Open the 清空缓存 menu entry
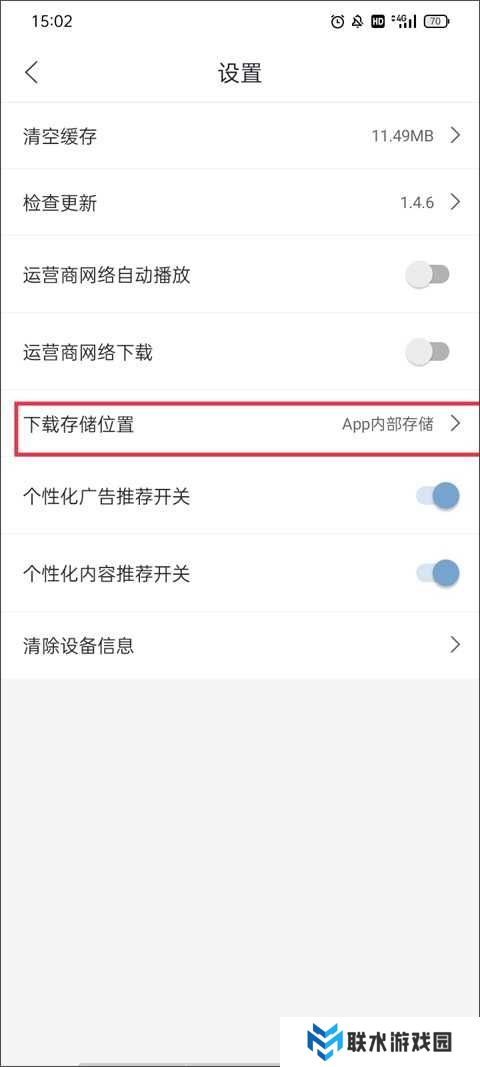The width and height of the screenshot is (480, 1067). pos(240,136)
